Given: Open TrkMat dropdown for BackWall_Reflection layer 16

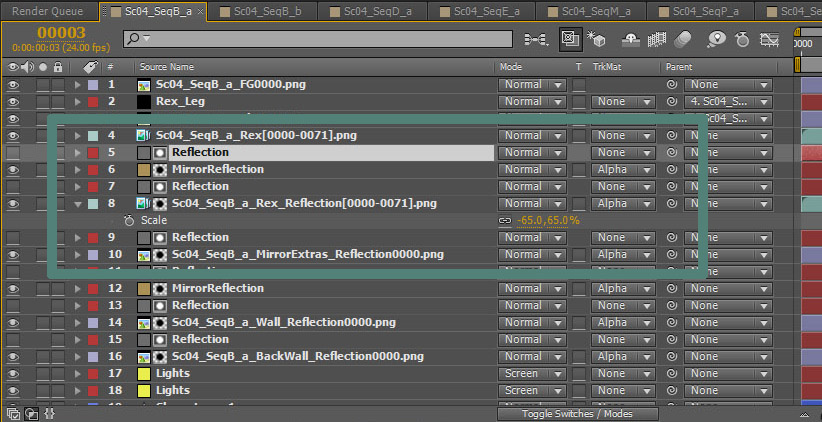Looking at the screenshot, I should click(623, 356).
